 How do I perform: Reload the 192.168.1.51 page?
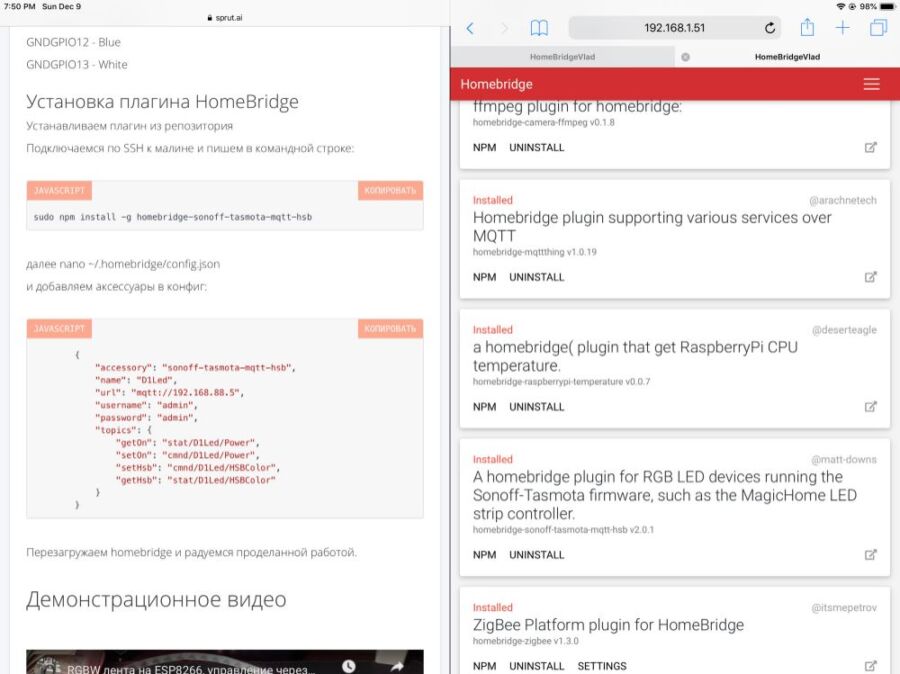[770, 28]
